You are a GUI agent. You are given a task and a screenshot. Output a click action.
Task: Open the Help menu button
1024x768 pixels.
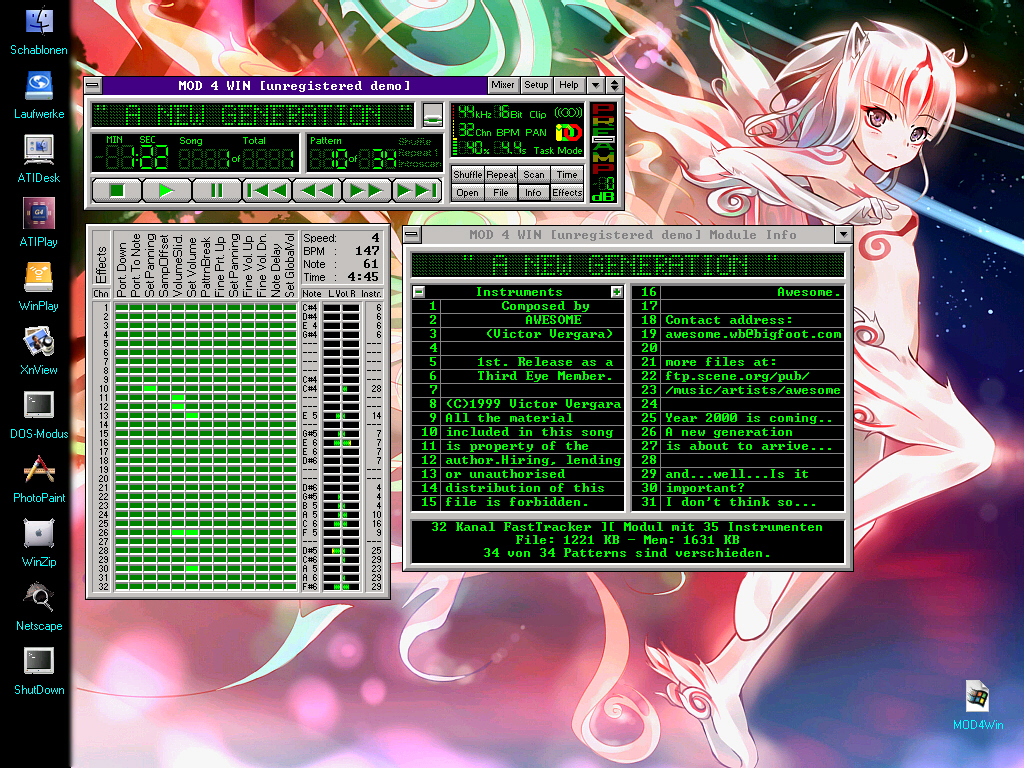click(569, 85)
